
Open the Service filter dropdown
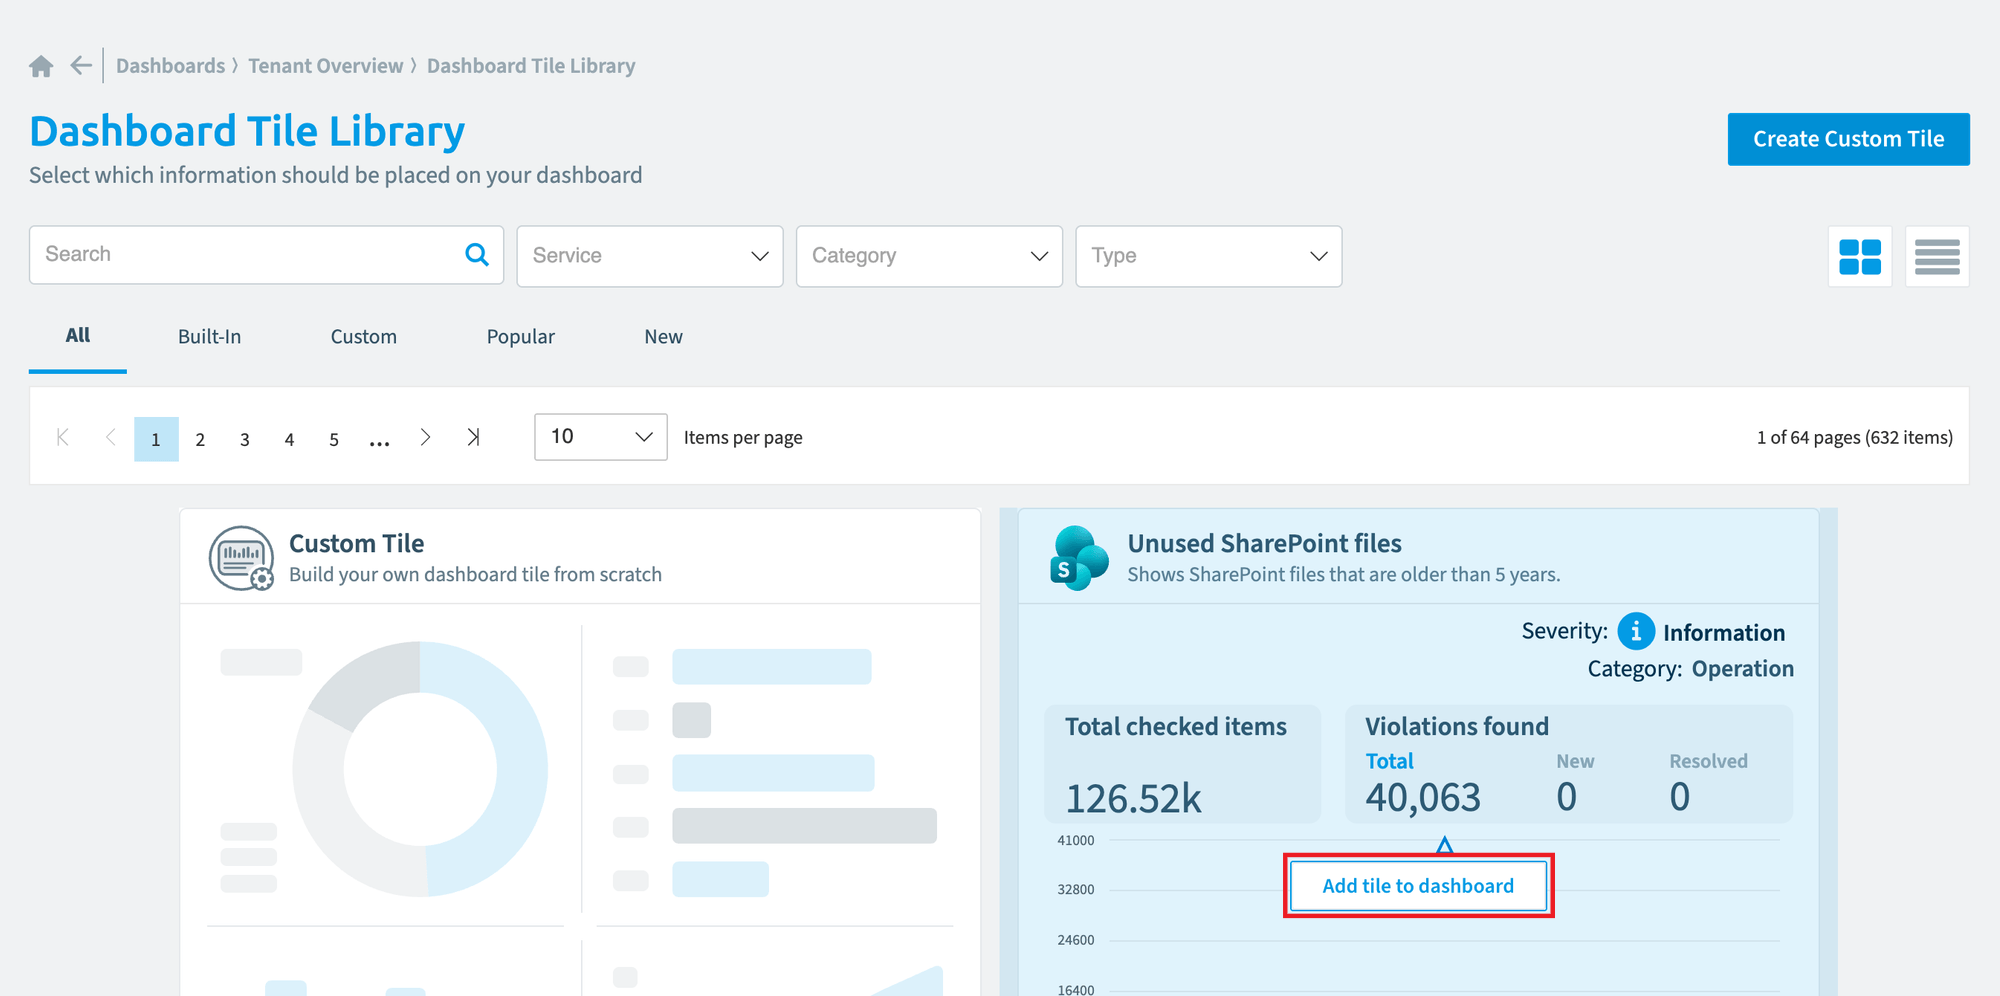(x=650, y=257)
